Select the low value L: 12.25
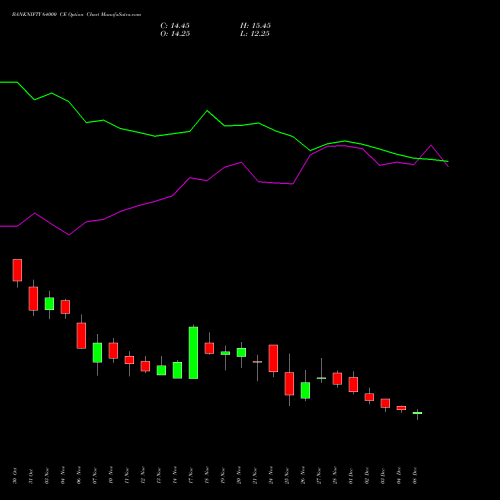The height and width of the screenshot is (500, 500). coord(255,34)
